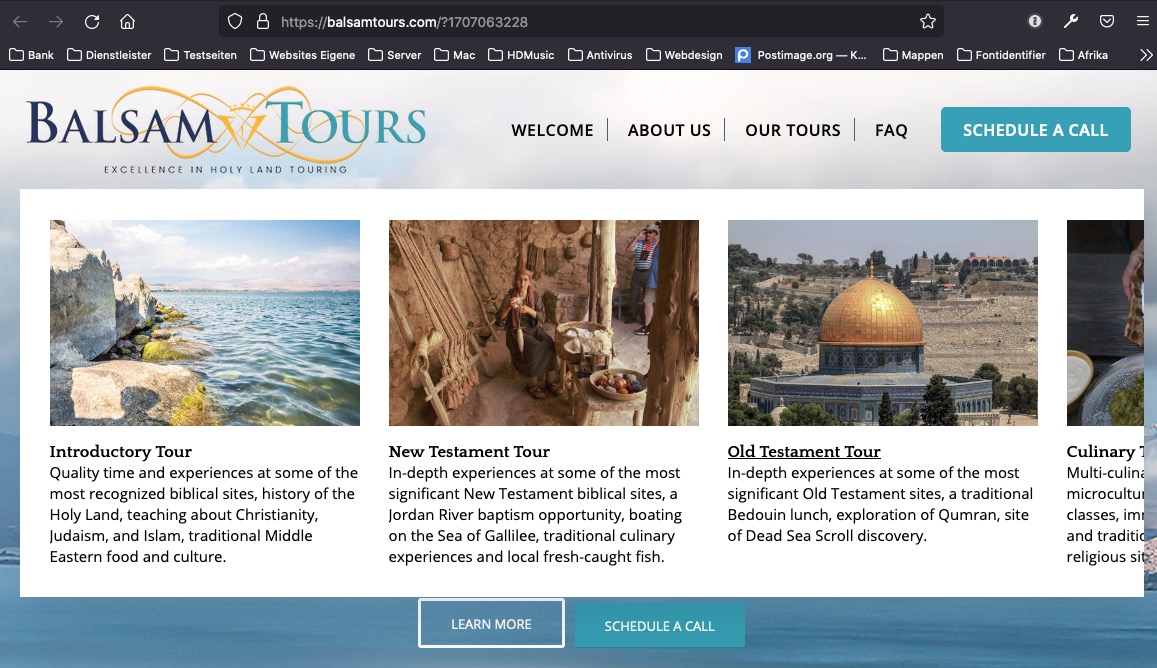
Task: Go to the FAQ navigation item
Action: (x=891, y=130)
